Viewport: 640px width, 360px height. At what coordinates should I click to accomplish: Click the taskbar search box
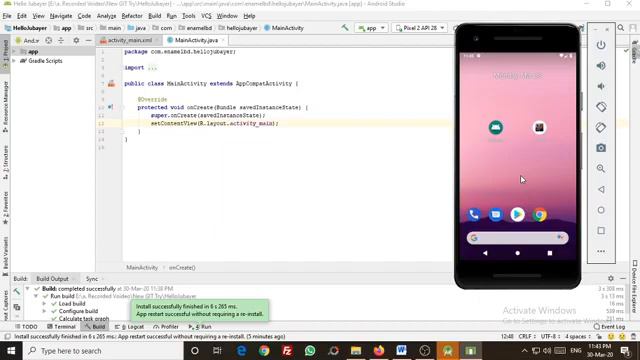(103, 351)
